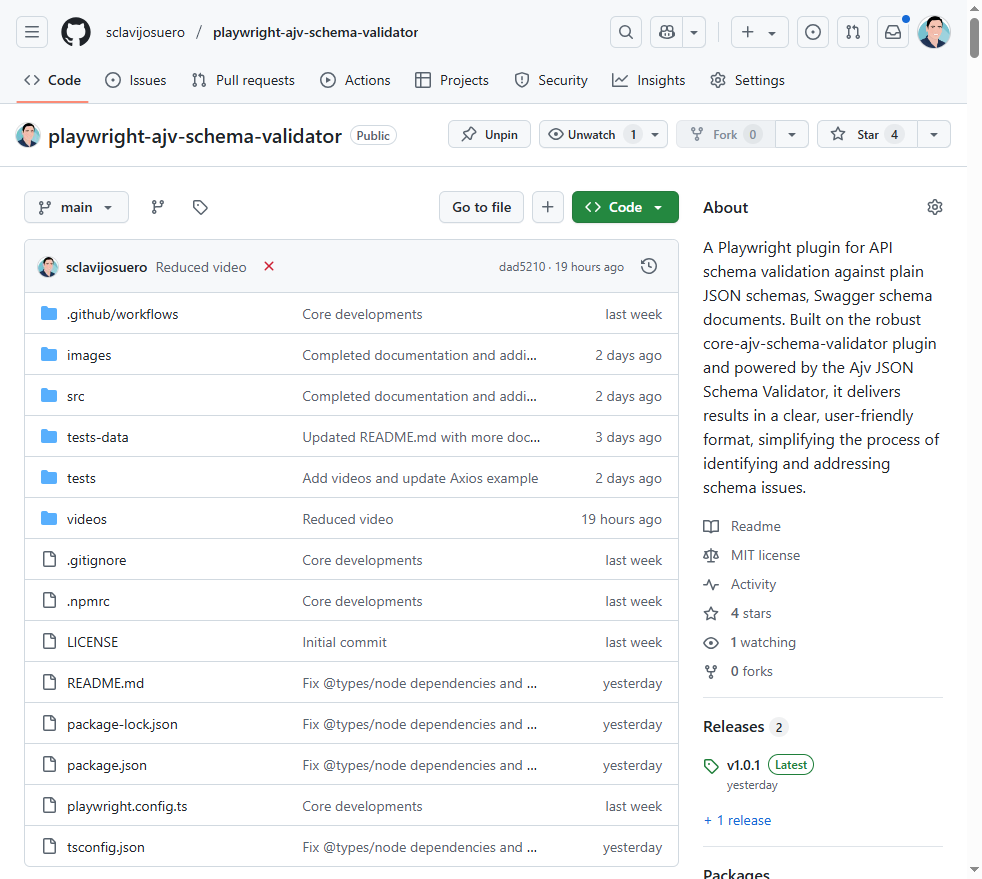
Task: Click the v1.0.1 release tag icon
Action: (x=711, y=766)
